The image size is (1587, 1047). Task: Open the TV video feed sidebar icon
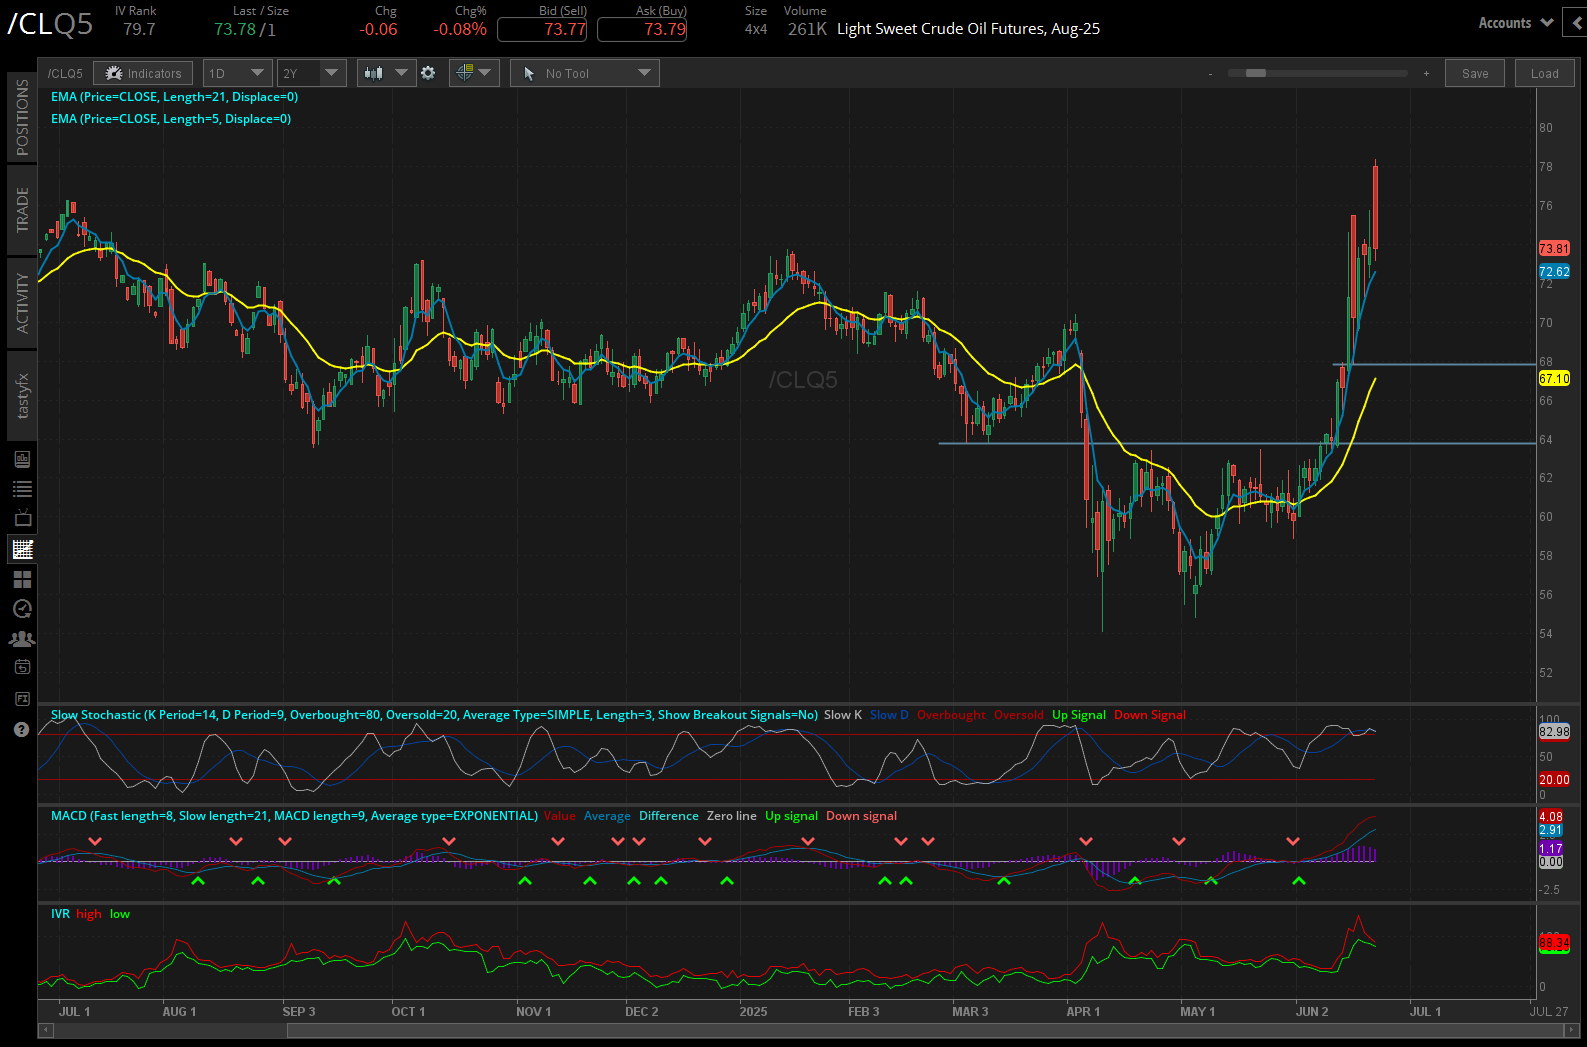click(22, 519)
